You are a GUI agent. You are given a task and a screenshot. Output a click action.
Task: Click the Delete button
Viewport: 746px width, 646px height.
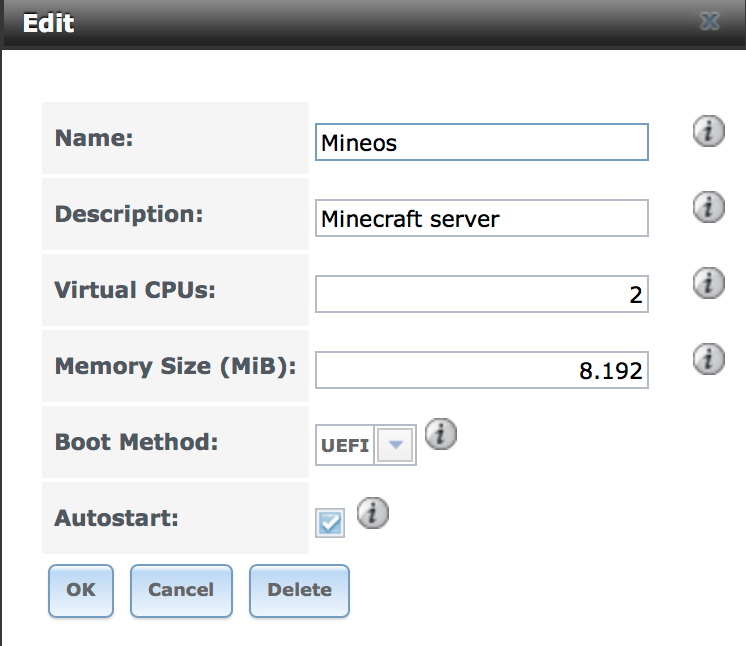click(x=299, y=590)
